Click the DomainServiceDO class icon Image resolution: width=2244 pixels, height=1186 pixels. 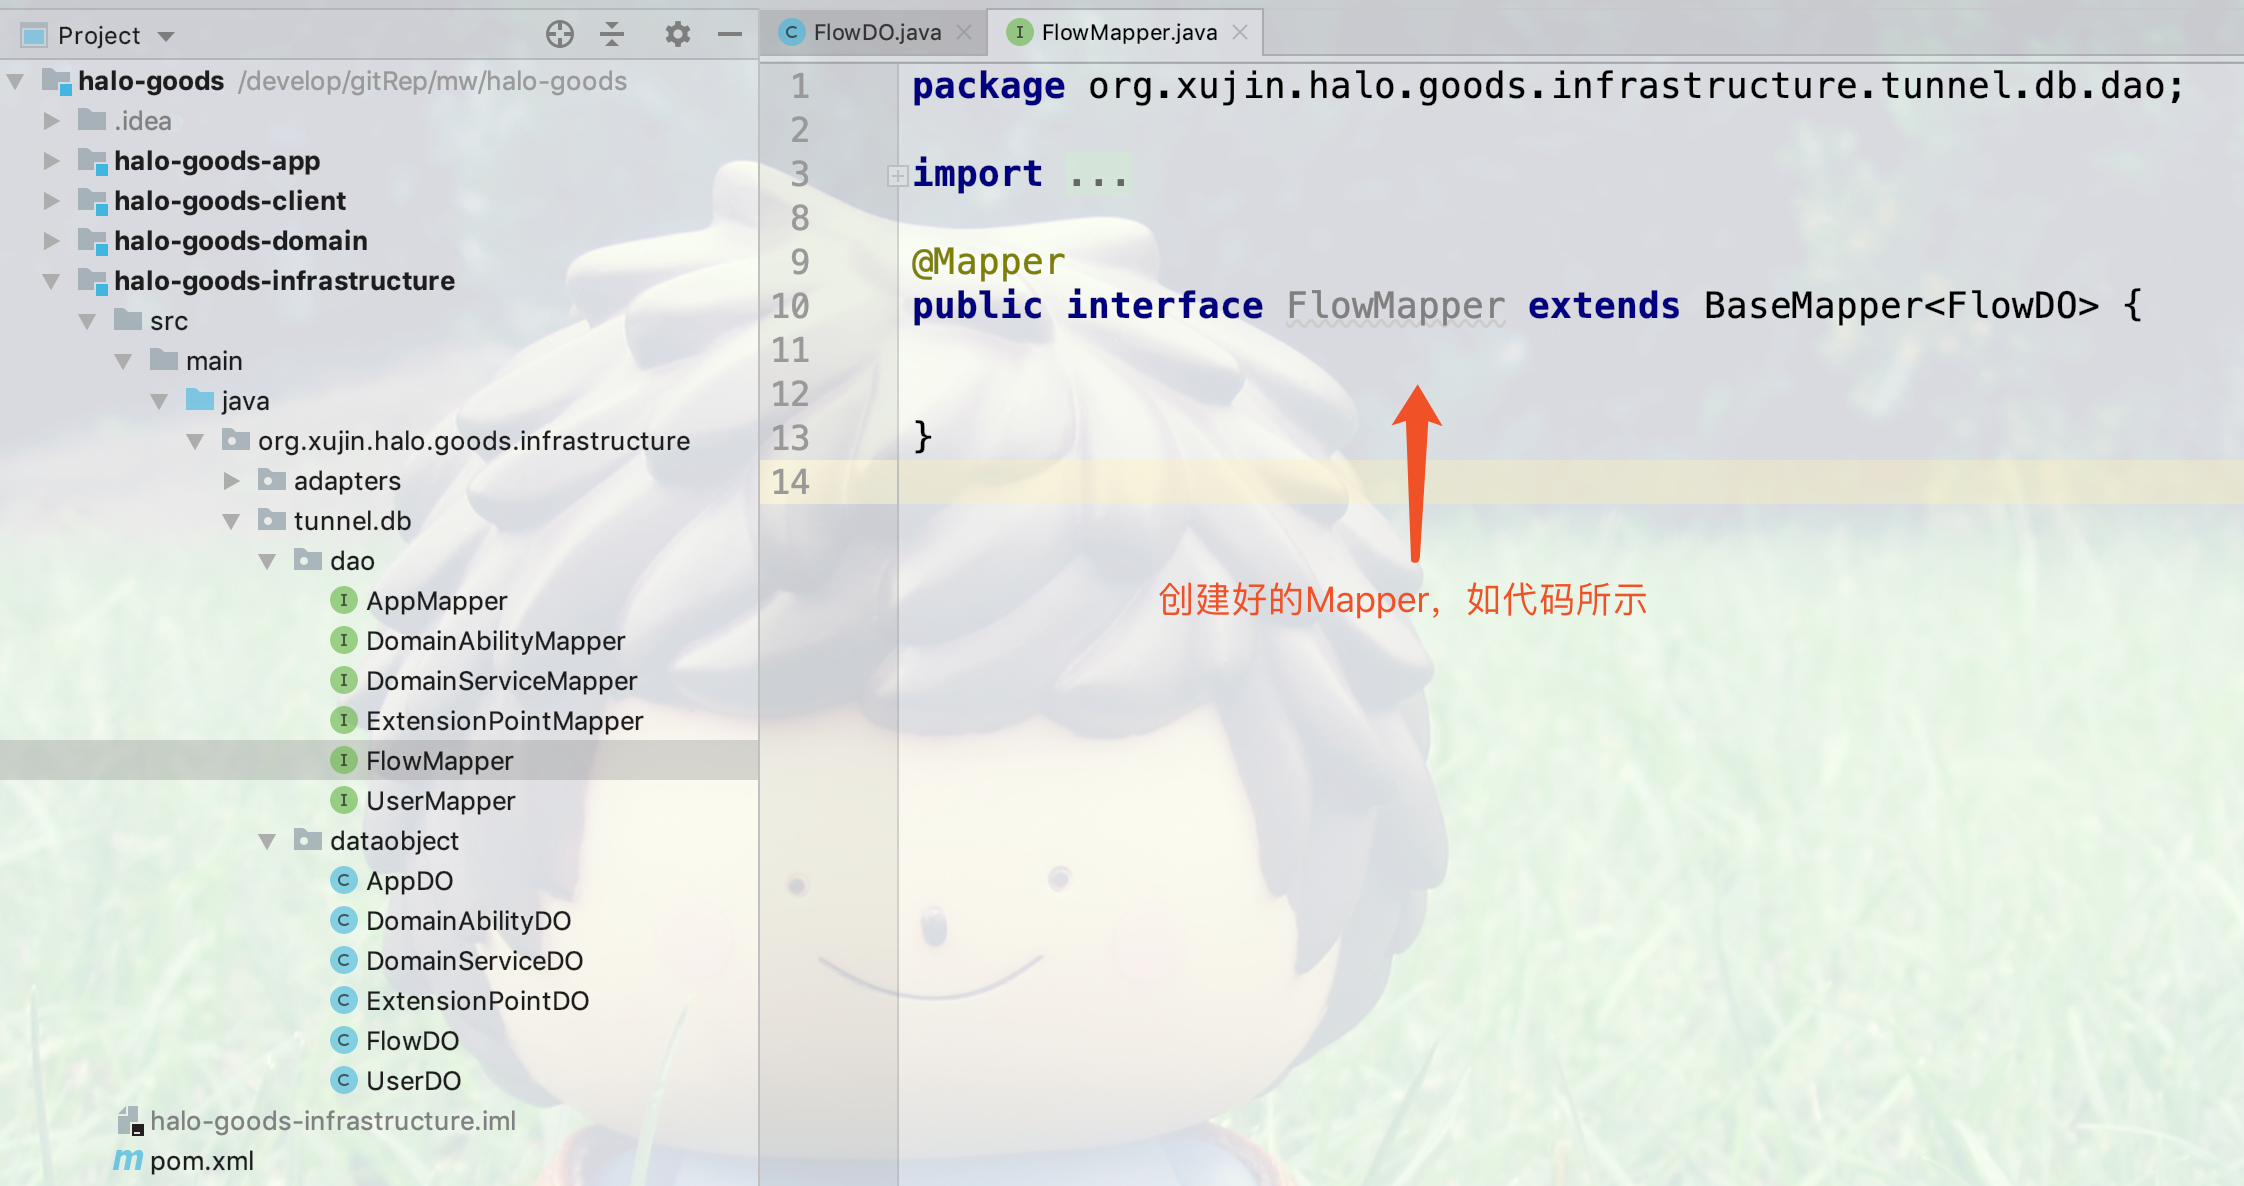343,960
